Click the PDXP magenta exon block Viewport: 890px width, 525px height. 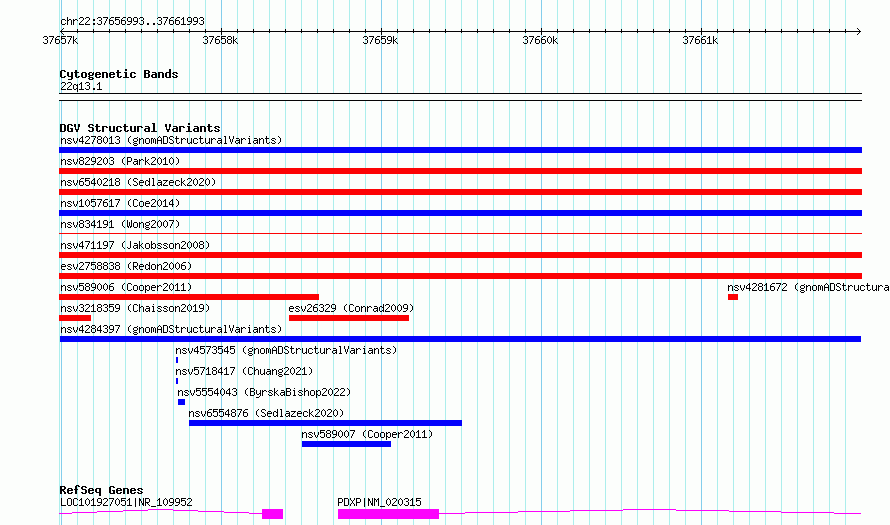click(388, 514)
